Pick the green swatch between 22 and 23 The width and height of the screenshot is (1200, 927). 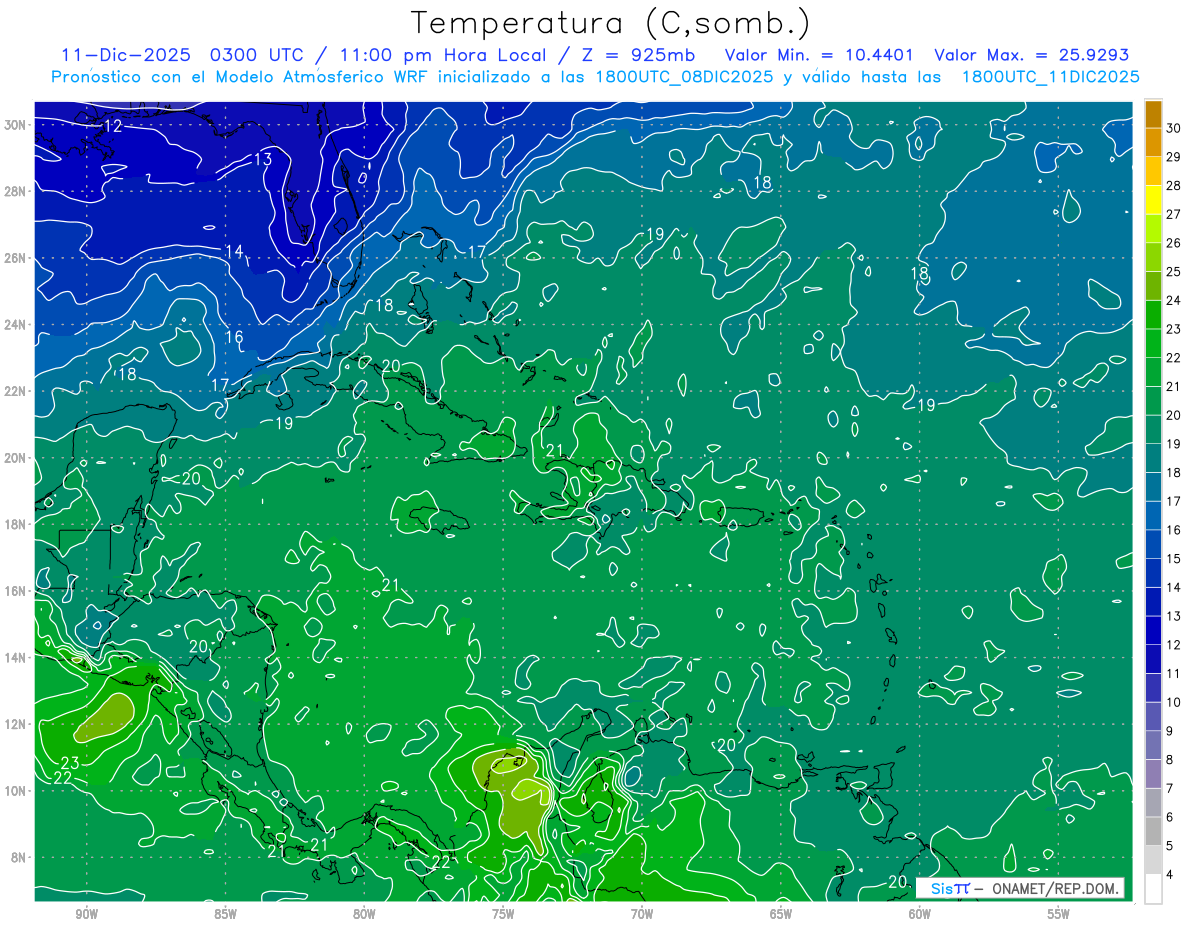click(1153, 343)
